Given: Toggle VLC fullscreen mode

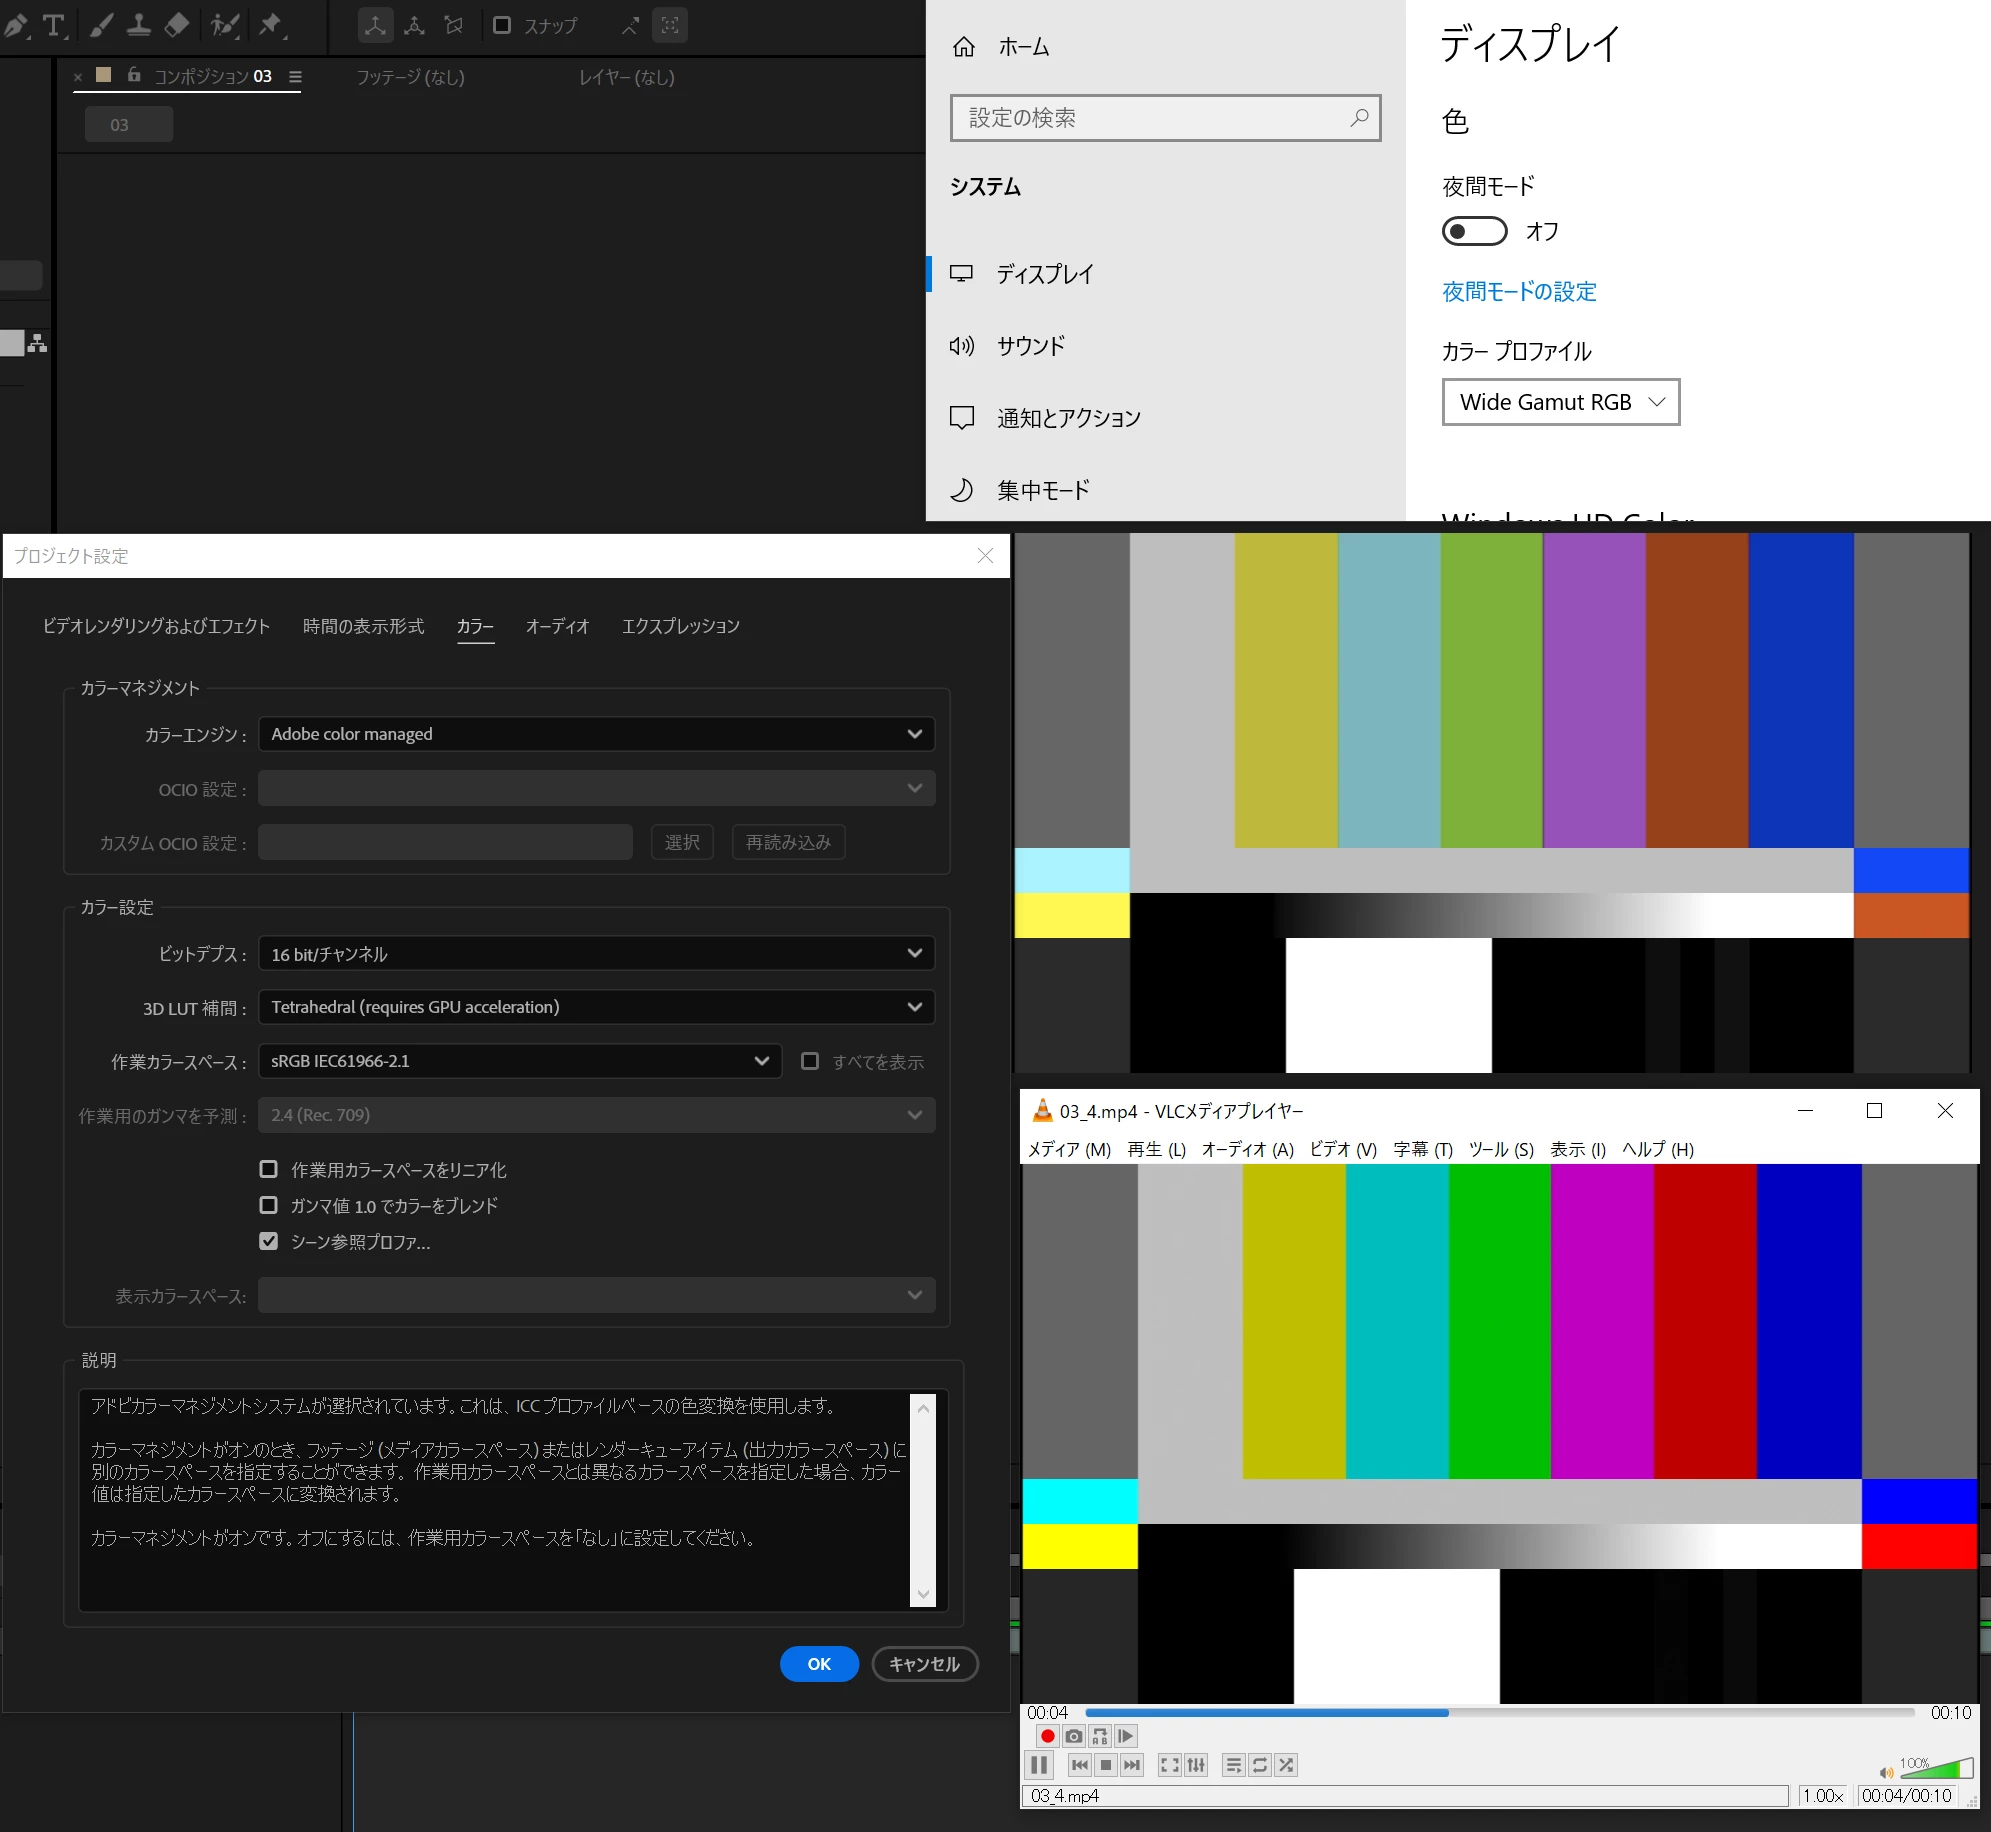Looking at the screenshot, I should (1169, 1765).
